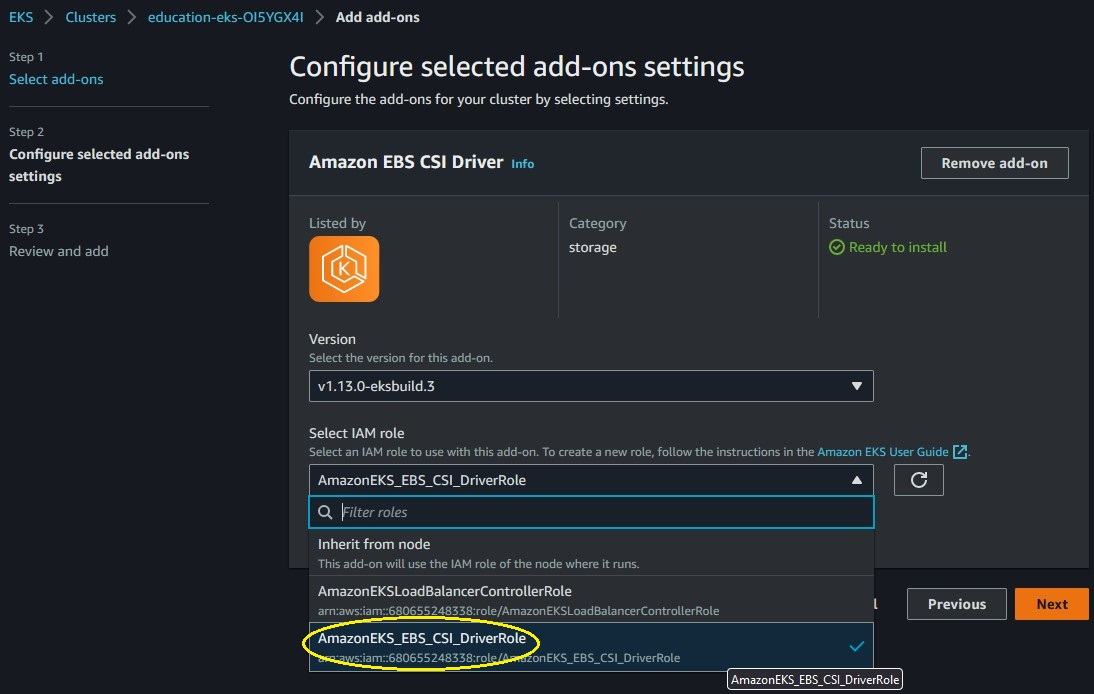The width and height of the screenshot is (1094, 694).
Task: Click the Info link beside Amazon EBS CSI Driver
Action: coord(523,164)
